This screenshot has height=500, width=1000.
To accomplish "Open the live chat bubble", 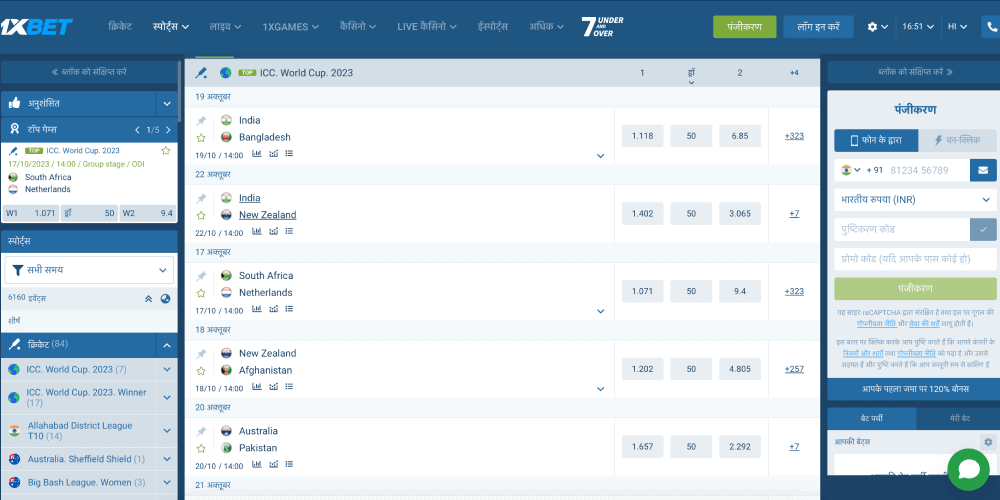I will tap(968, 470).
